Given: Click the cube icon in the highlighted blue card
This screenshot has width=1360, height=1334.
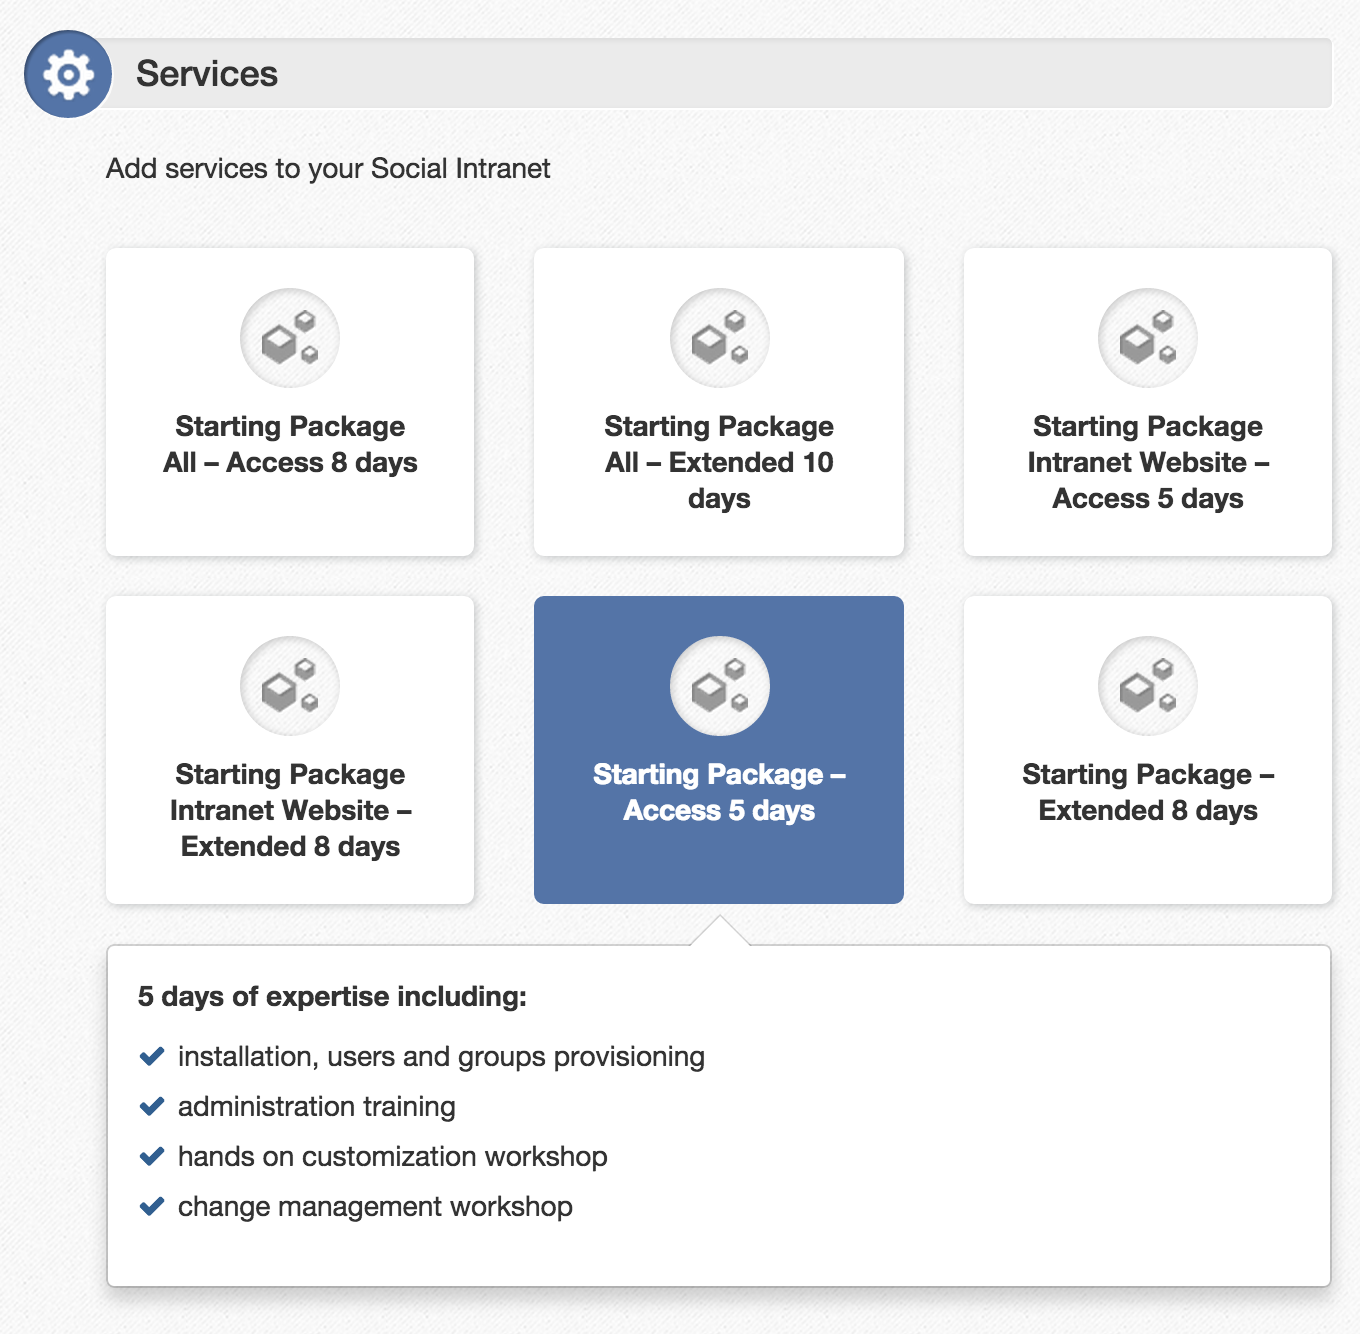Looking at the screenshot, I should click(719, 686).
